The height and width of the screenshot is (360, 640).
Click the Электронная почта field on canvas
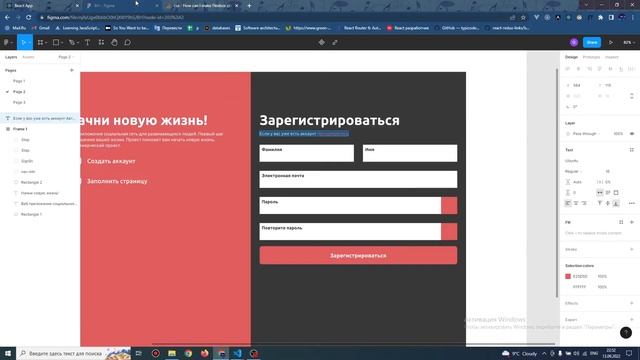358,179
